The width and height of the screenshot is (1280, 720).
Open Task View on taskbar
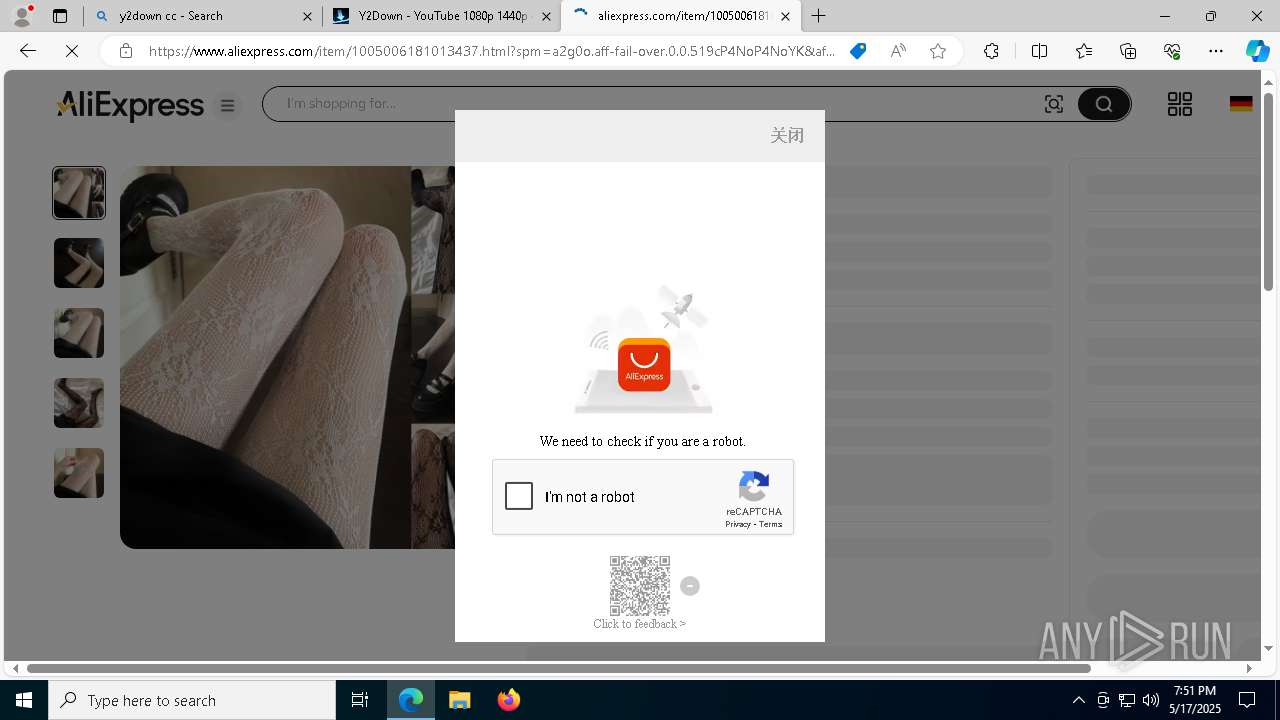pos(360,700)
